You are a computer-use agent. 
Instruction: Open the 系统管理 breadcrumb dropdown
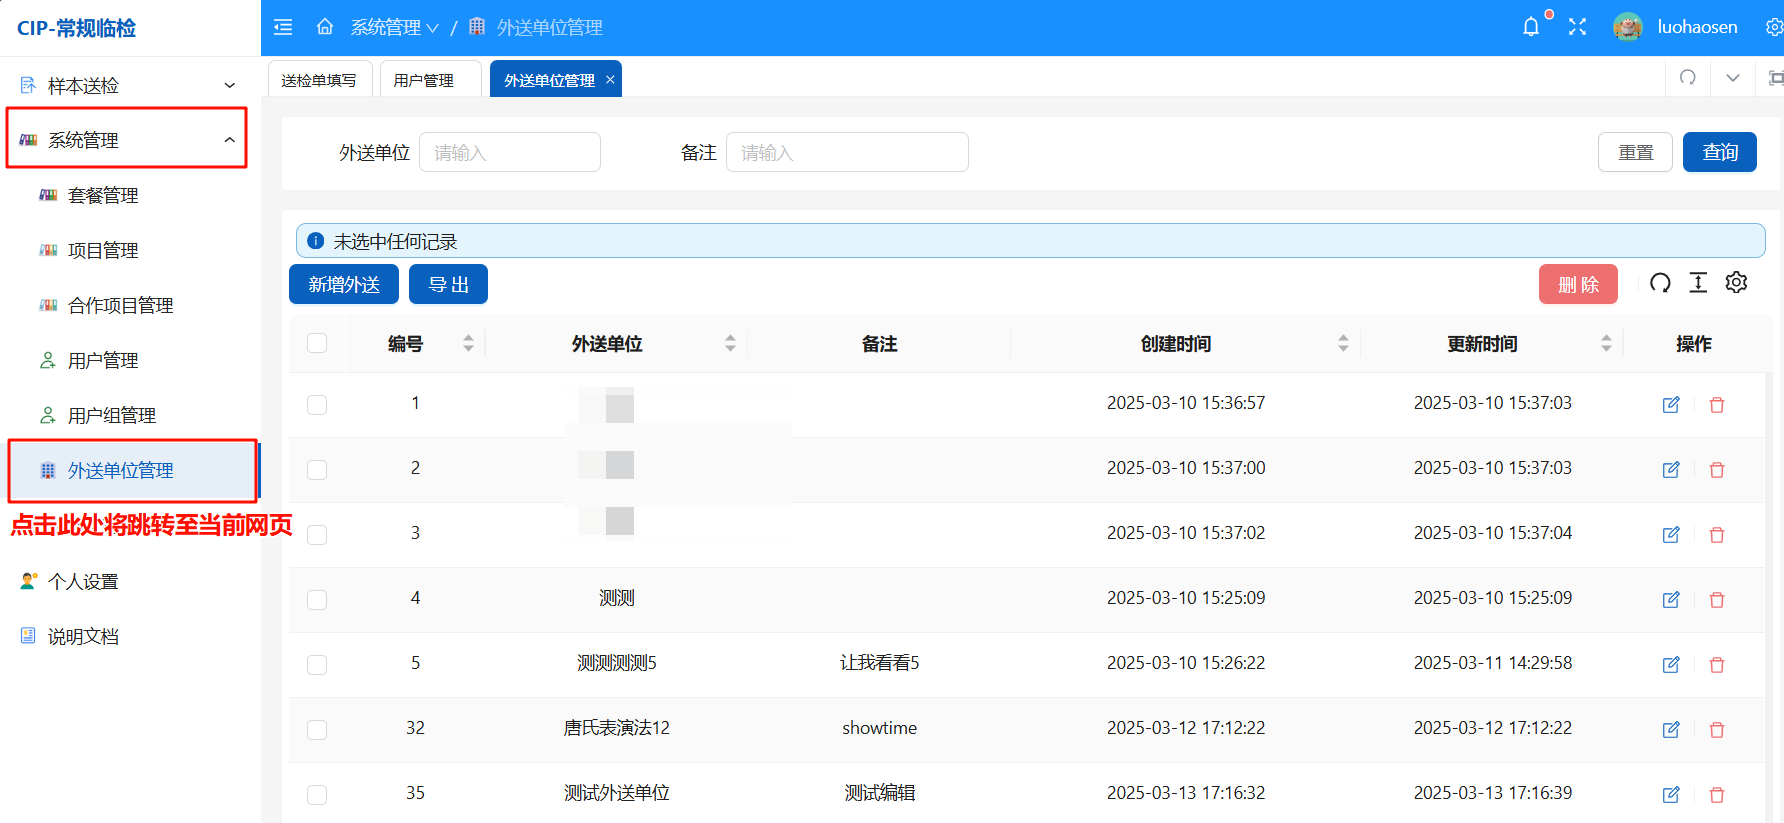(x=394, y=28)
